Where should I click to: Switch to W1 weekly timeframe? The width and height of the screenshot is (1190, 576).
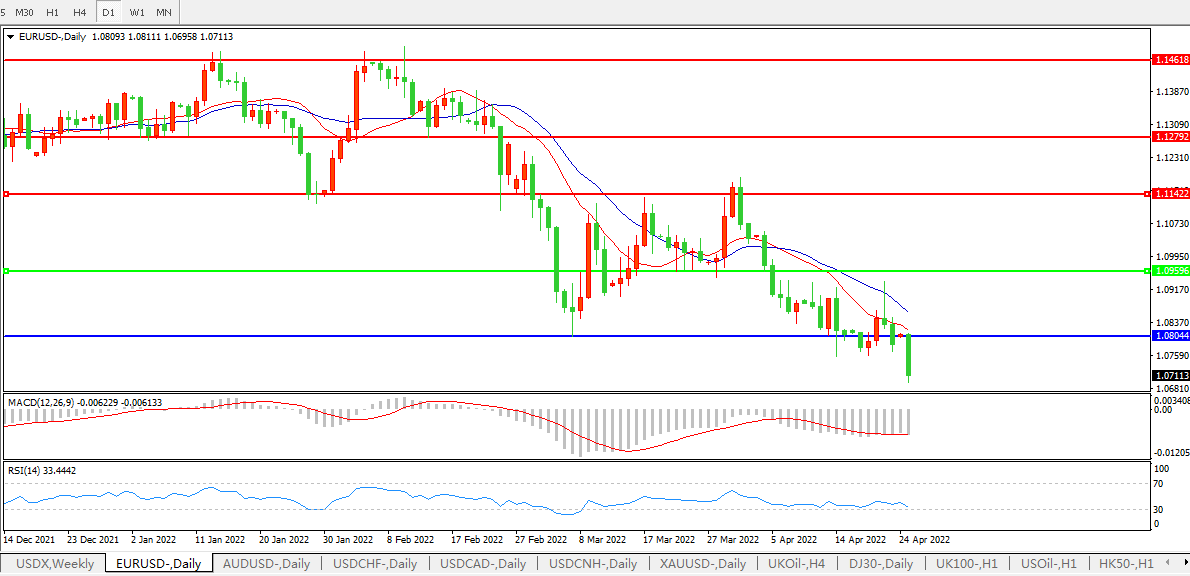pyautogui.click(x=137, y=11)
